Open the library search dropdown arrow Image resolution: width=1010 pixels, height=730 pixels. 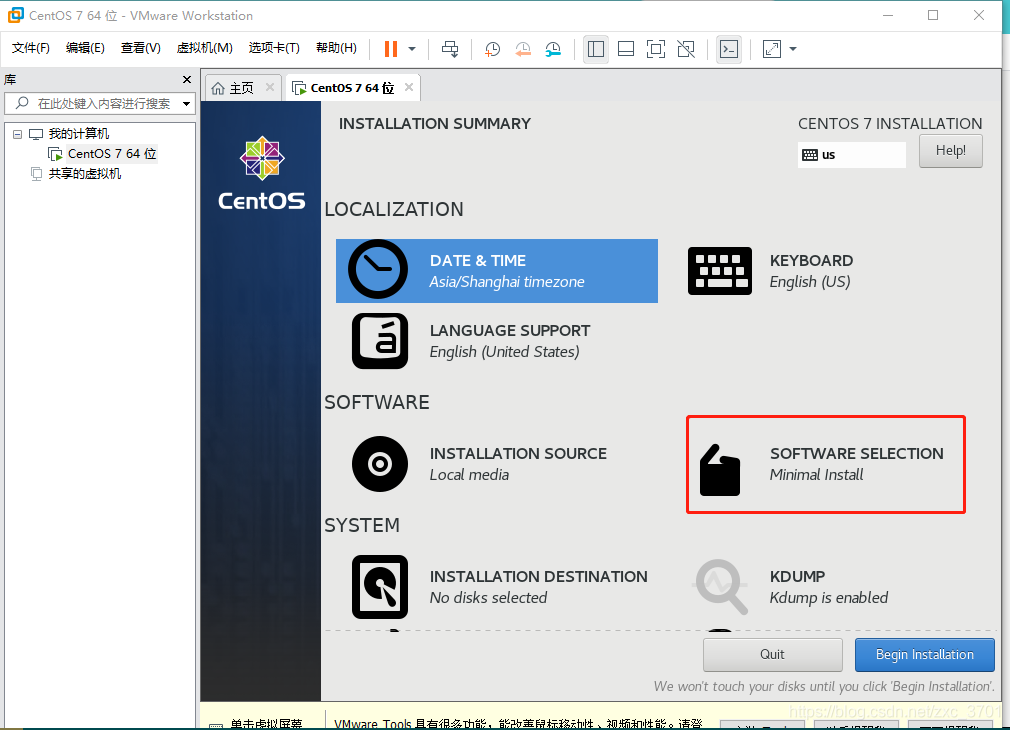[187, 104]
